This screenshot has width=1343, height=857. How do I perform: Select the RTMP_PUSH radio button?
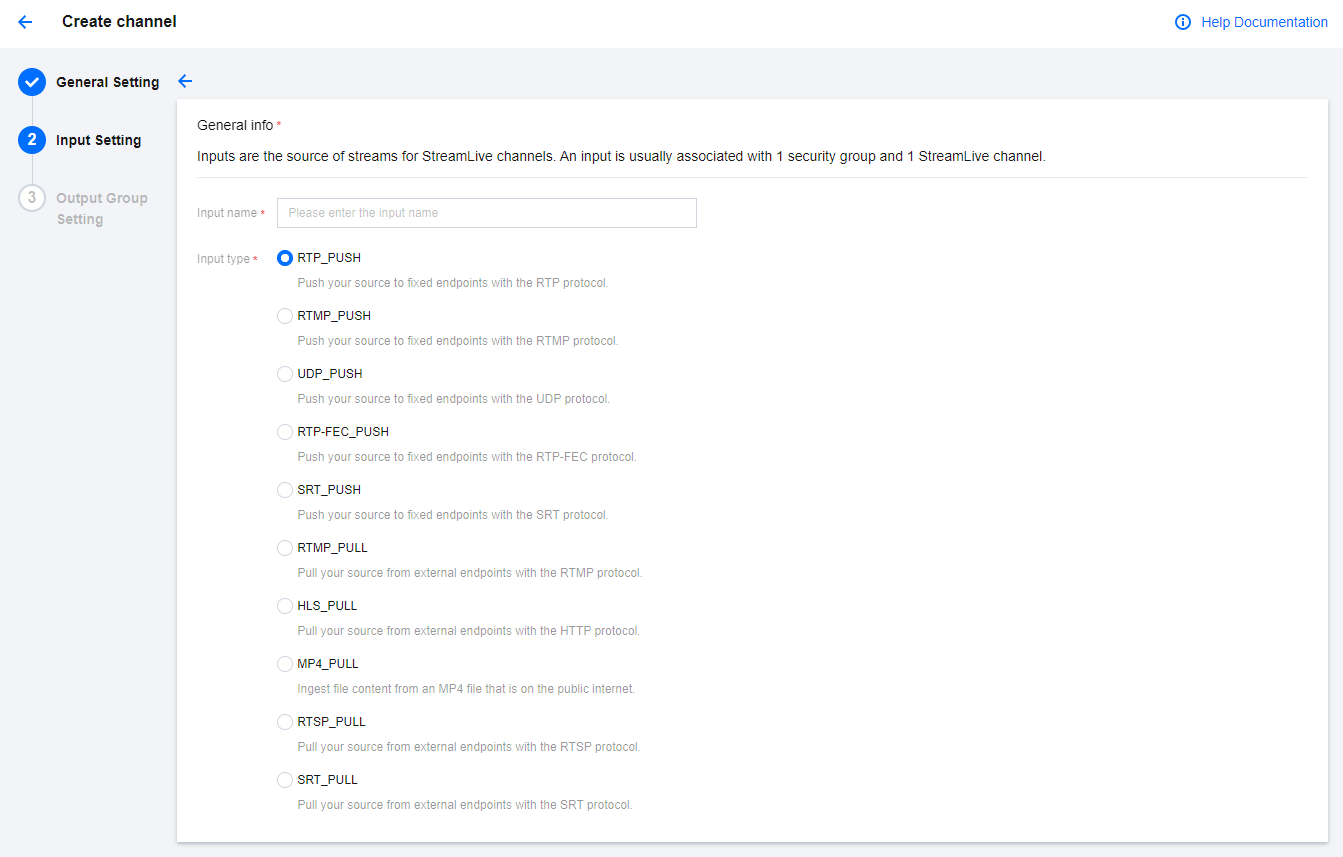coord(285,316)
